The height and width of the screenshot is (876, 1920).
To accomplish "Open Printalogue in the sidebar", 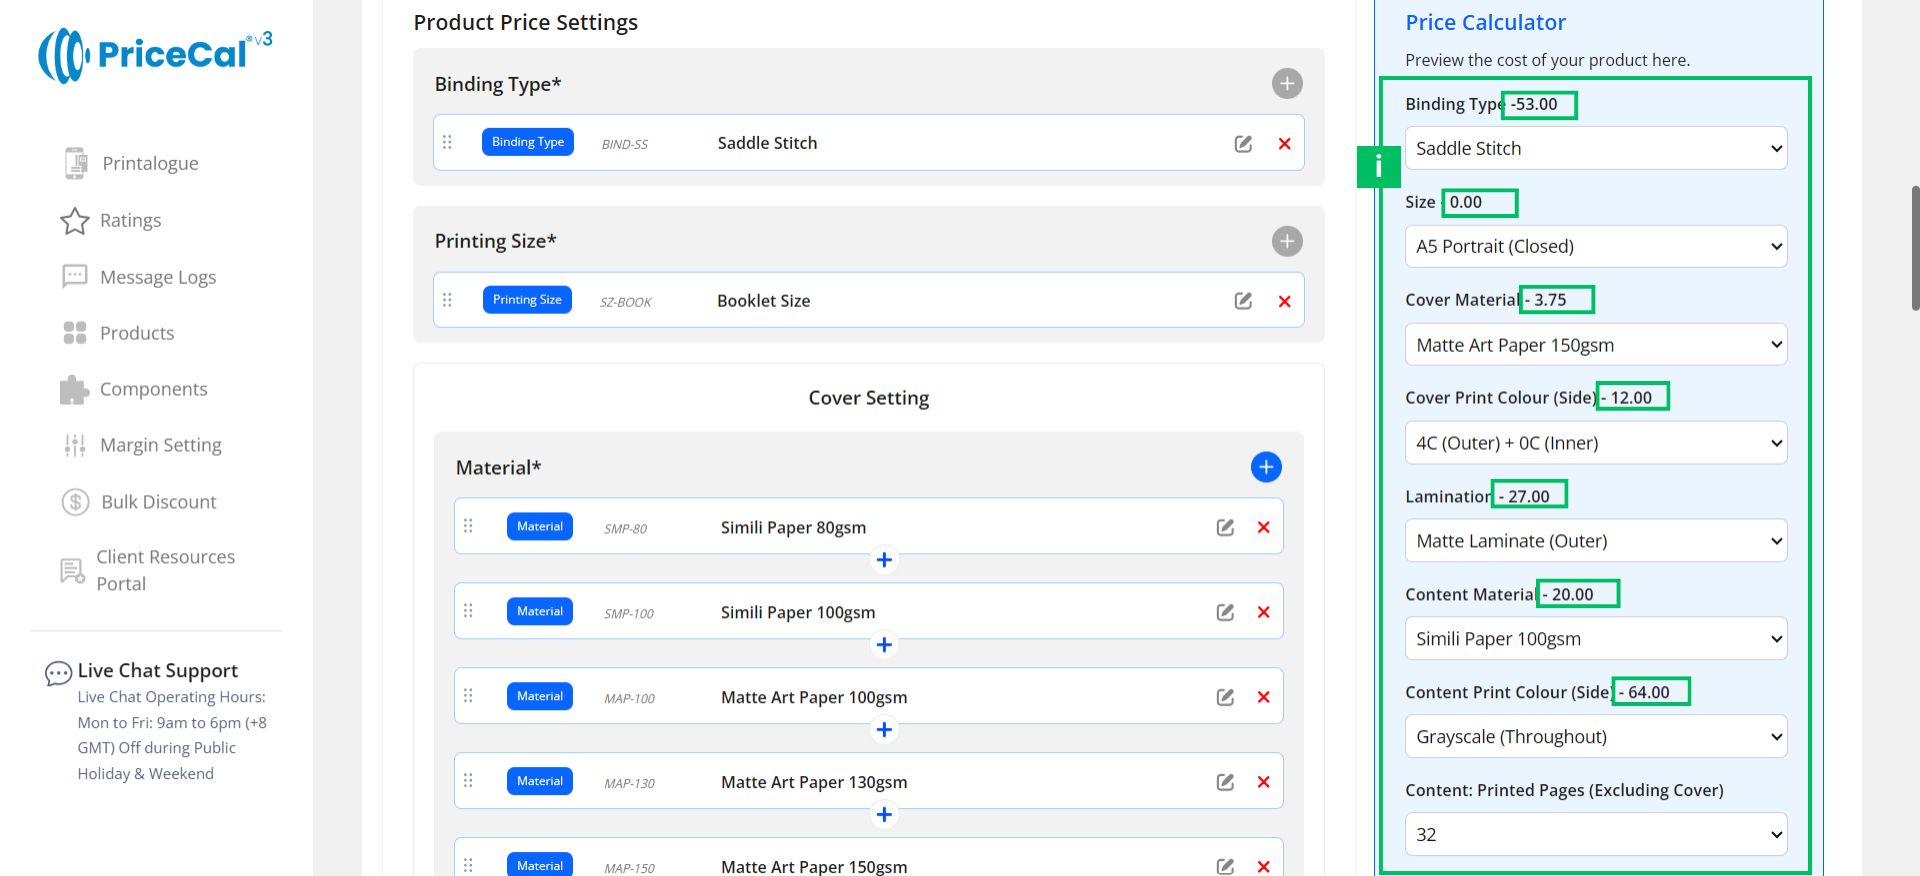I will [150, 164].
